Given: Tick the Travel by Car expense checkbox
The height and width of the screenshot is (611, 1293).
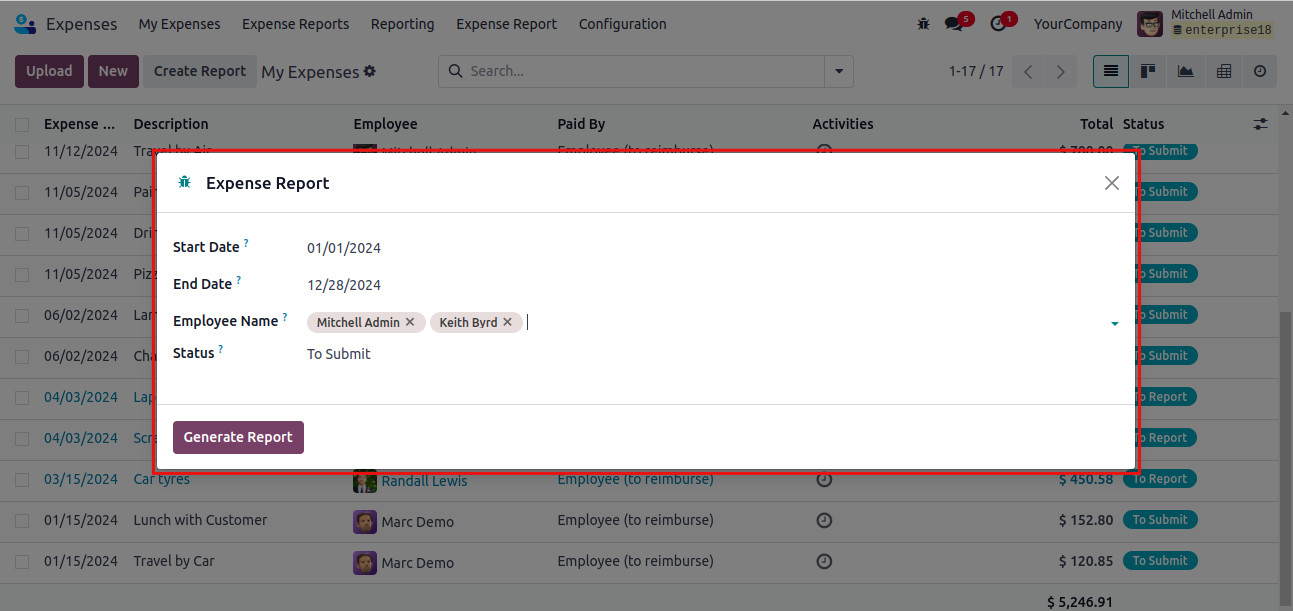Looking at the screenshot, I should 22,561.
